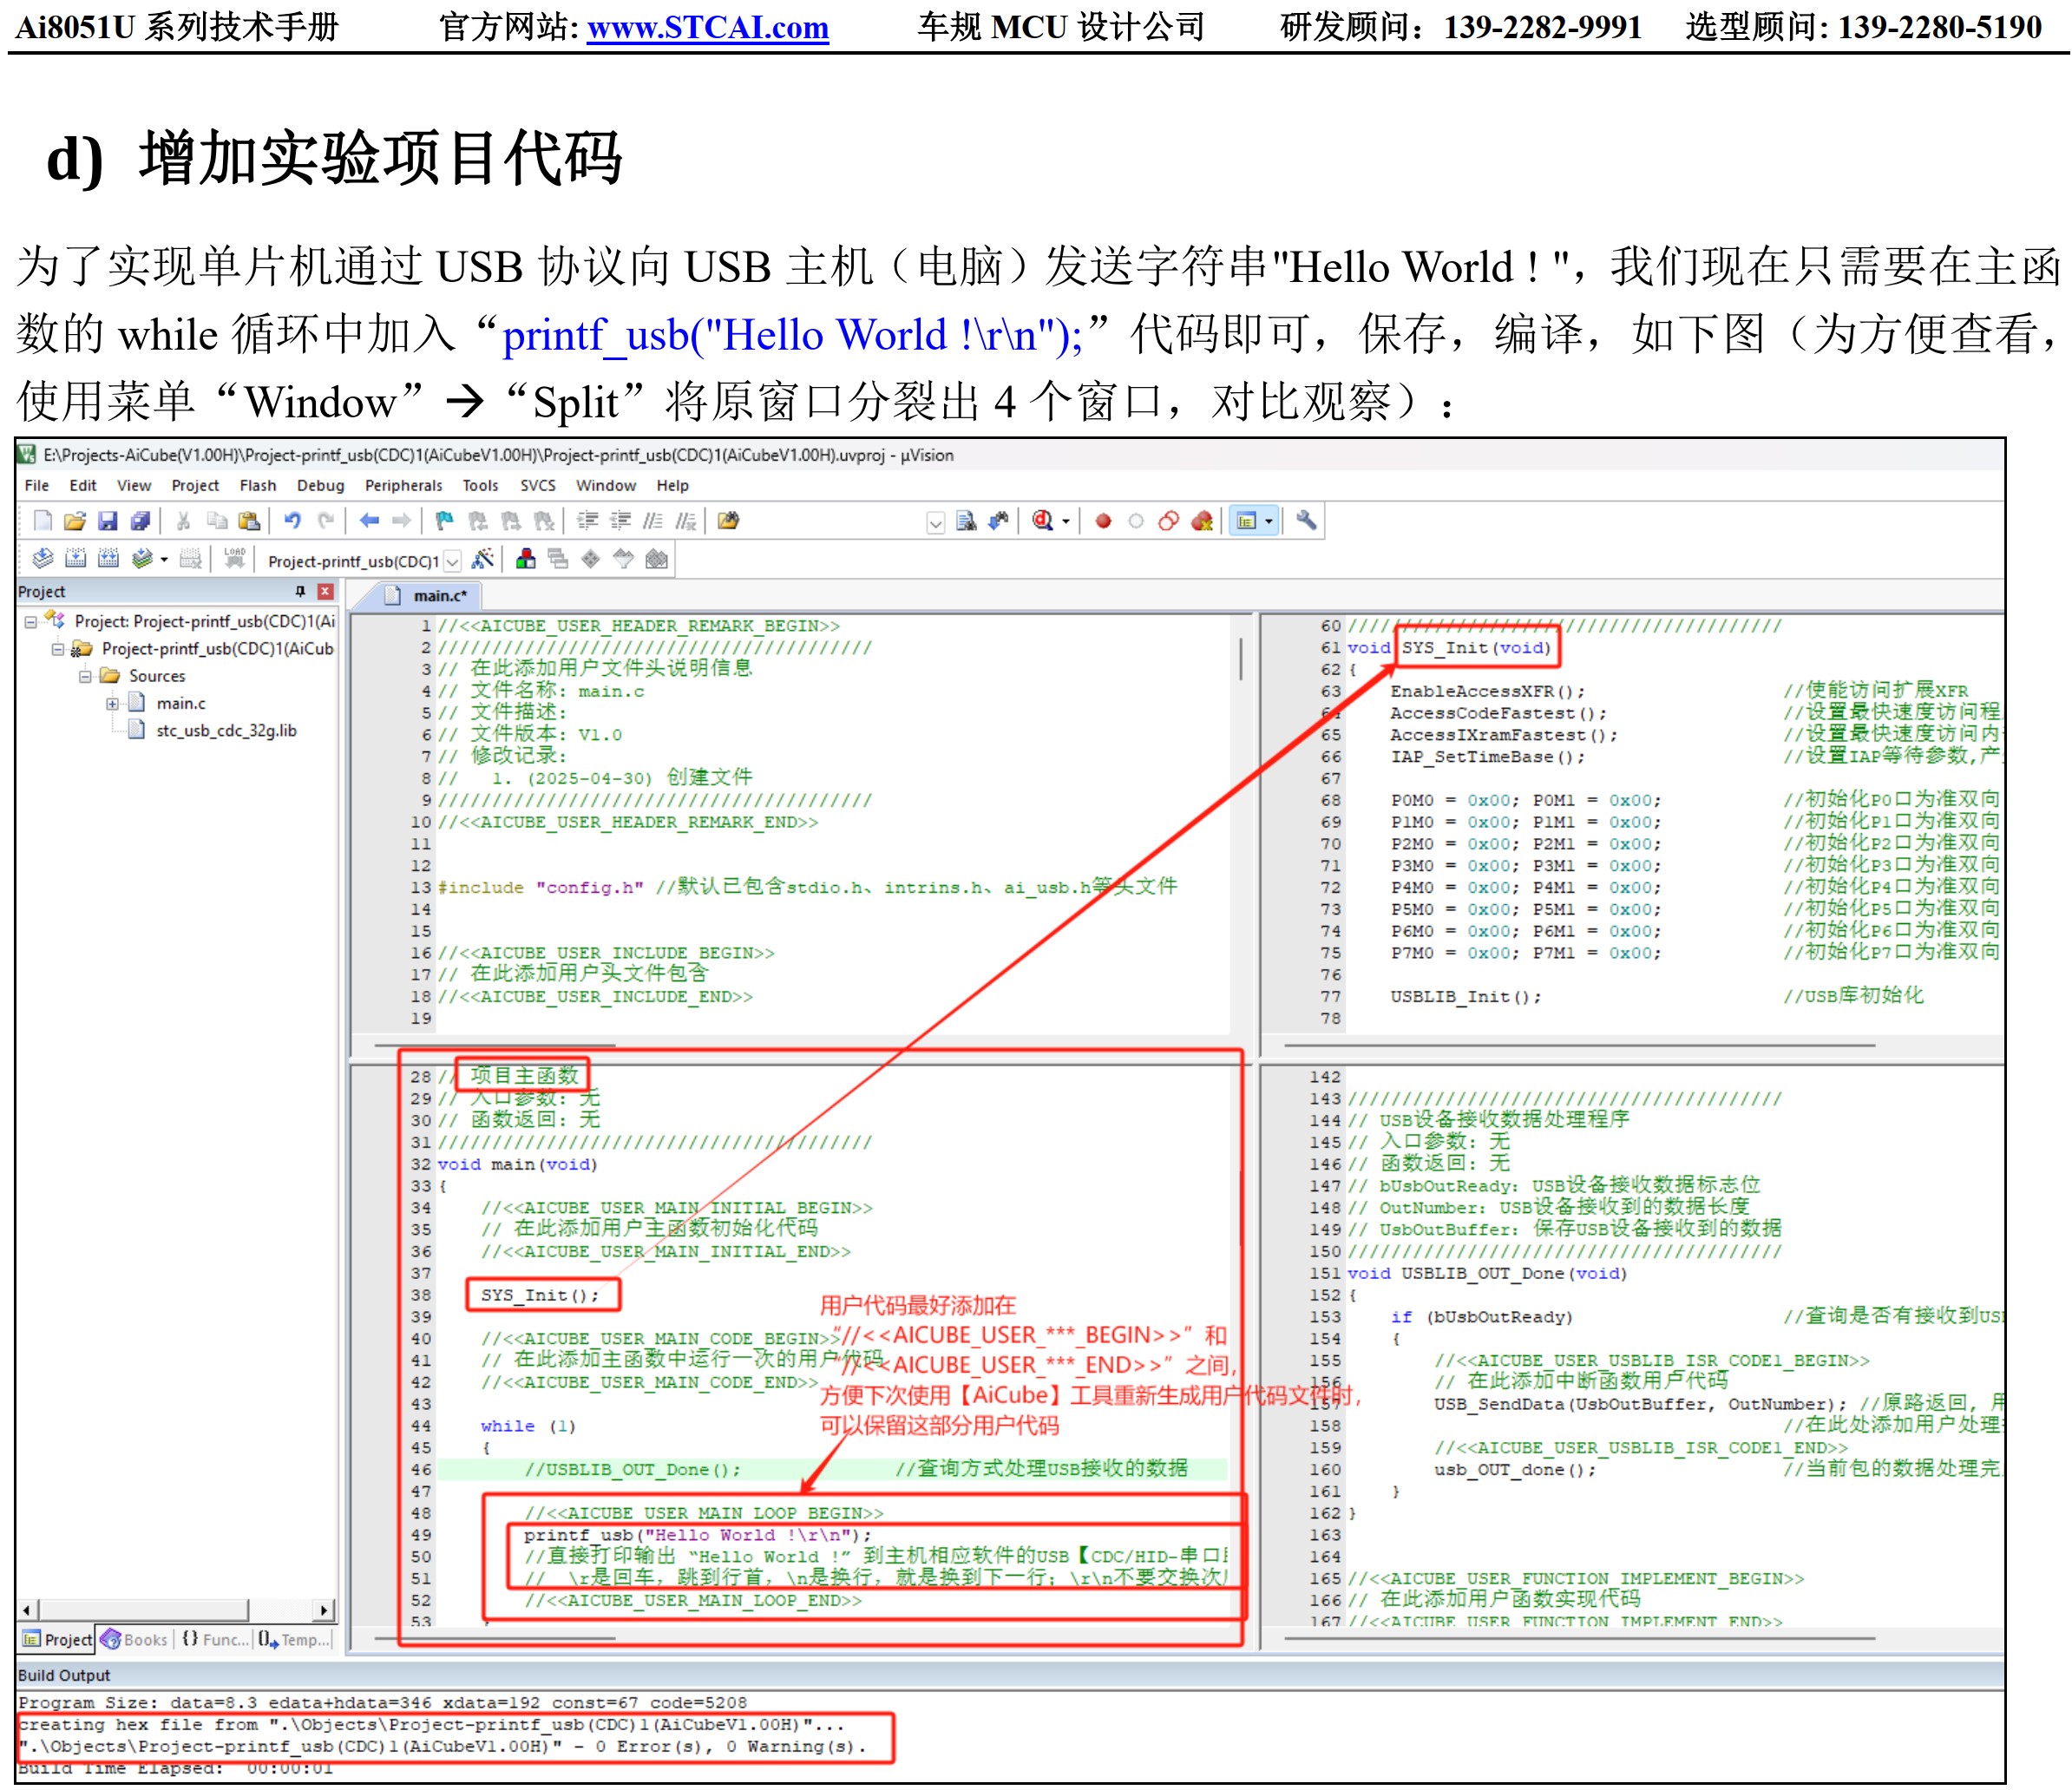This screenshot has width=2072, height=1790.
Task: Click the Paste clipboard icon
Action: point(250,521)
